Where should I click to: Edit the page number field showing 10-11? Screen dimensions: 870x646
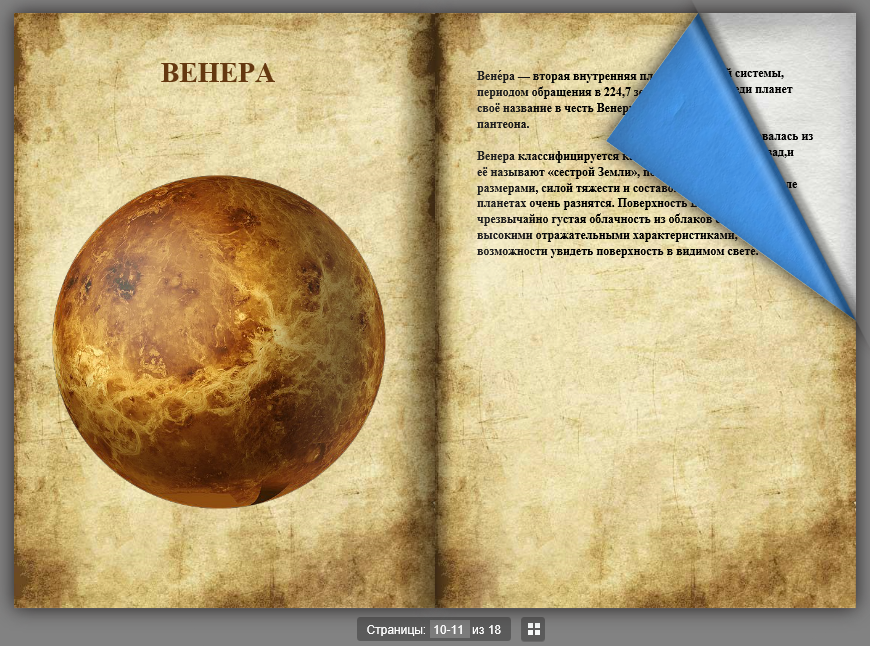tap(449, 630)
